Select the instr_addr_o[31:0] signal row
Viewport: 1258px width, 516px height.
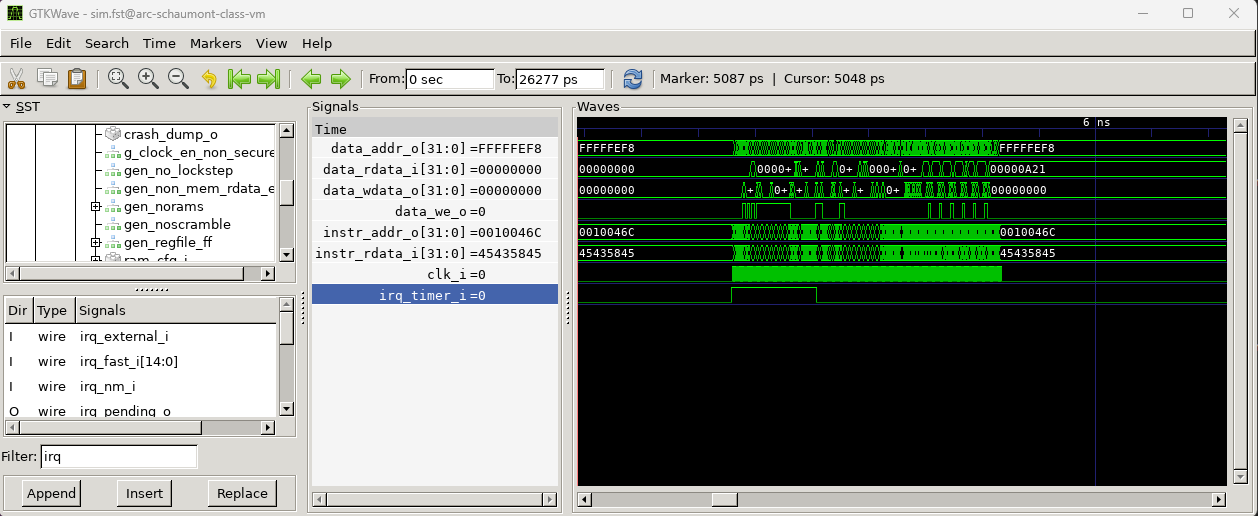point(435,232)
